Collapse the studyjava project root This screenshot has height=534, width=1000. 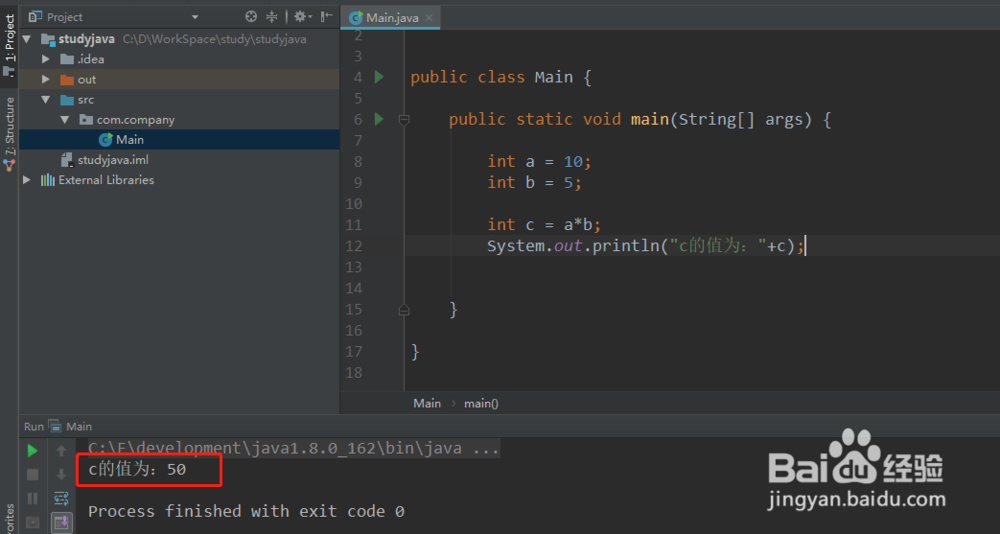click(27, 39)
